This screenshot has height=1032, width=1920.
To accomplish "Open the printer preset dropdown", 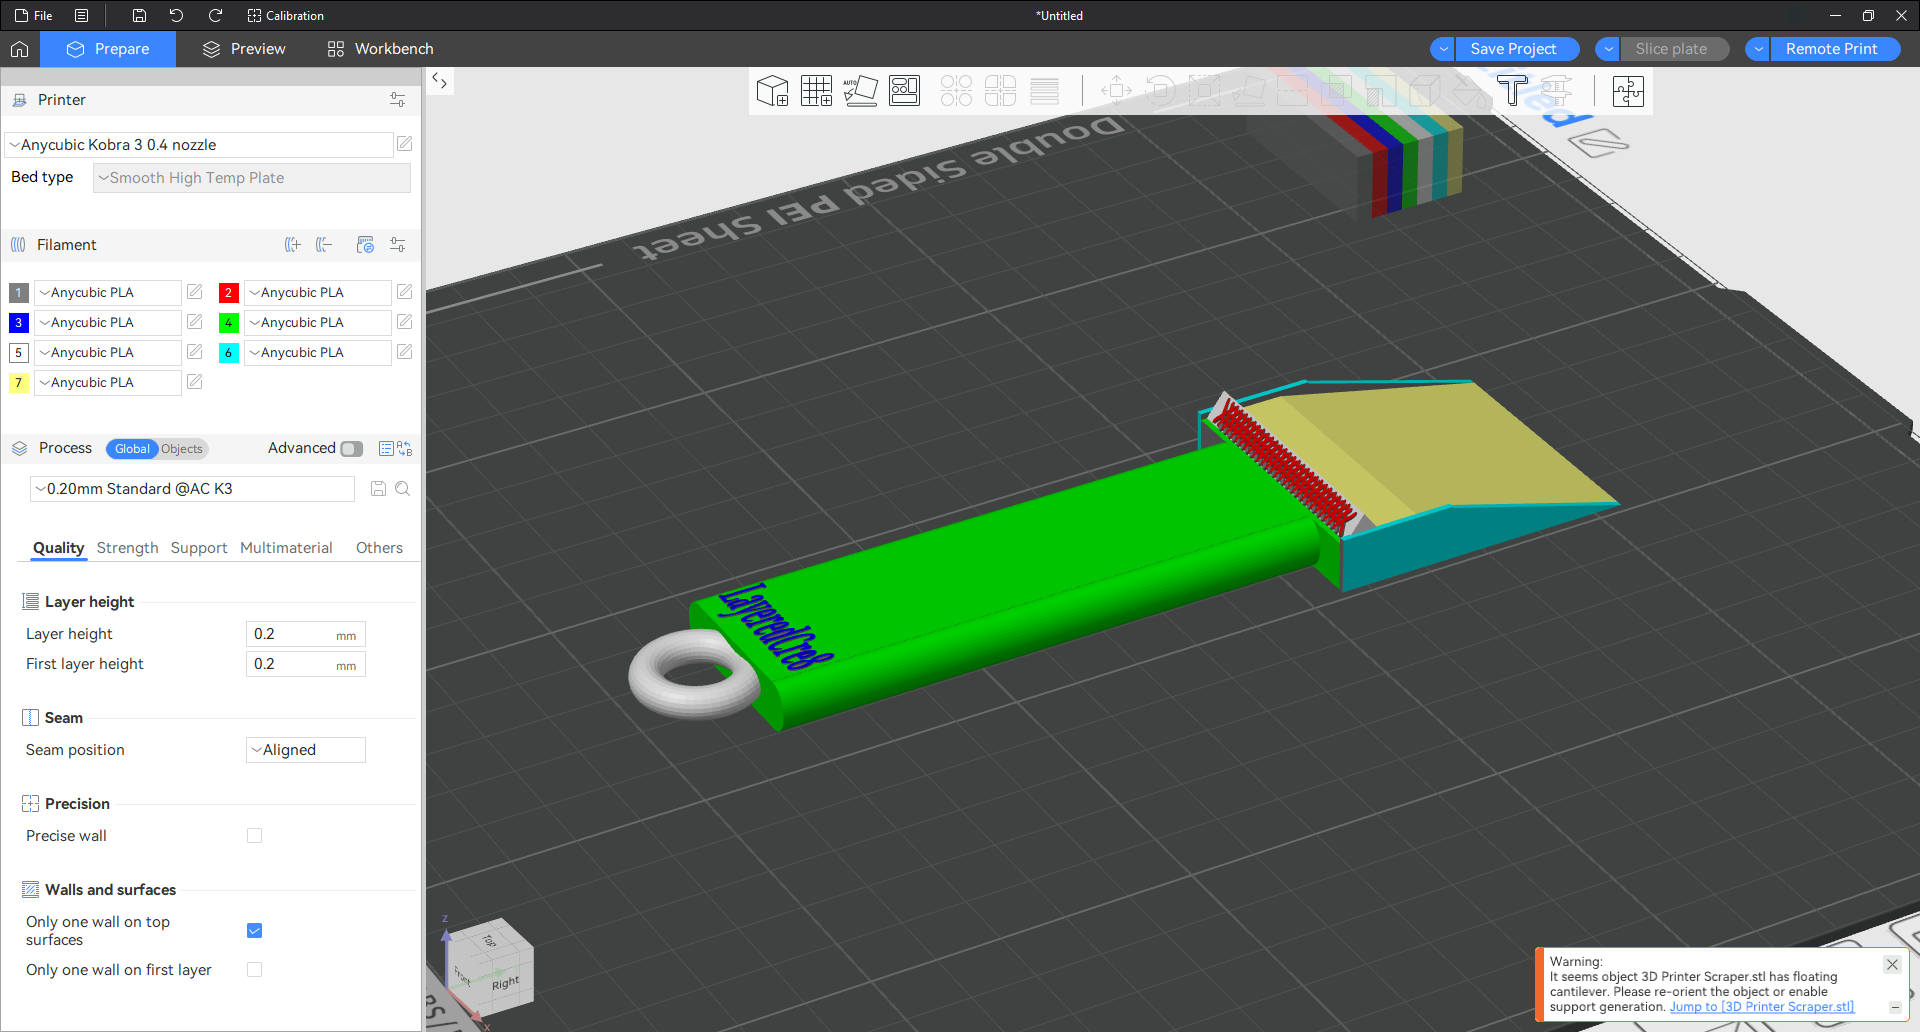I will click(x=199, y=145).
